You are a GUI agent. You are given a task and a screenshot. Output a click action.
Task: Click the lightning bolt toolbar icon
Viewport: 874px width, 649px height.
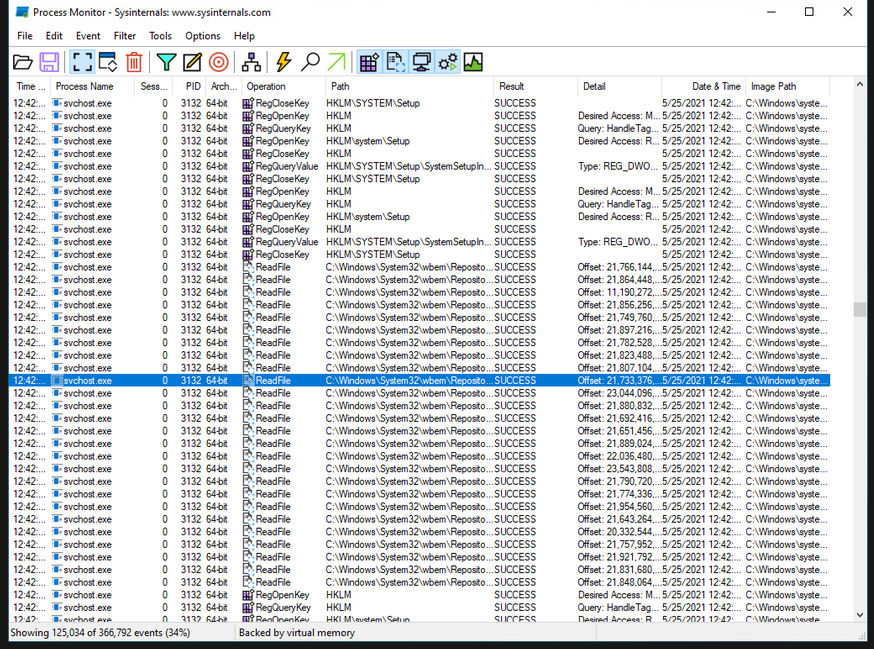(284, 62)
